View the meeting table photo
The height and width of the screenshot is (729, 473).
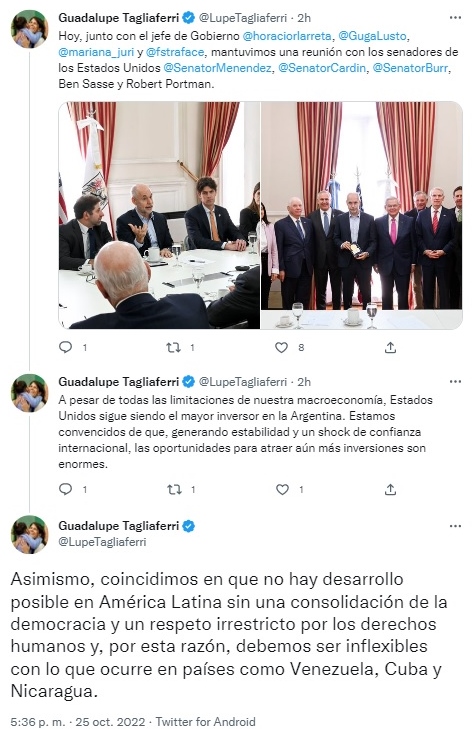coord(159,215)
